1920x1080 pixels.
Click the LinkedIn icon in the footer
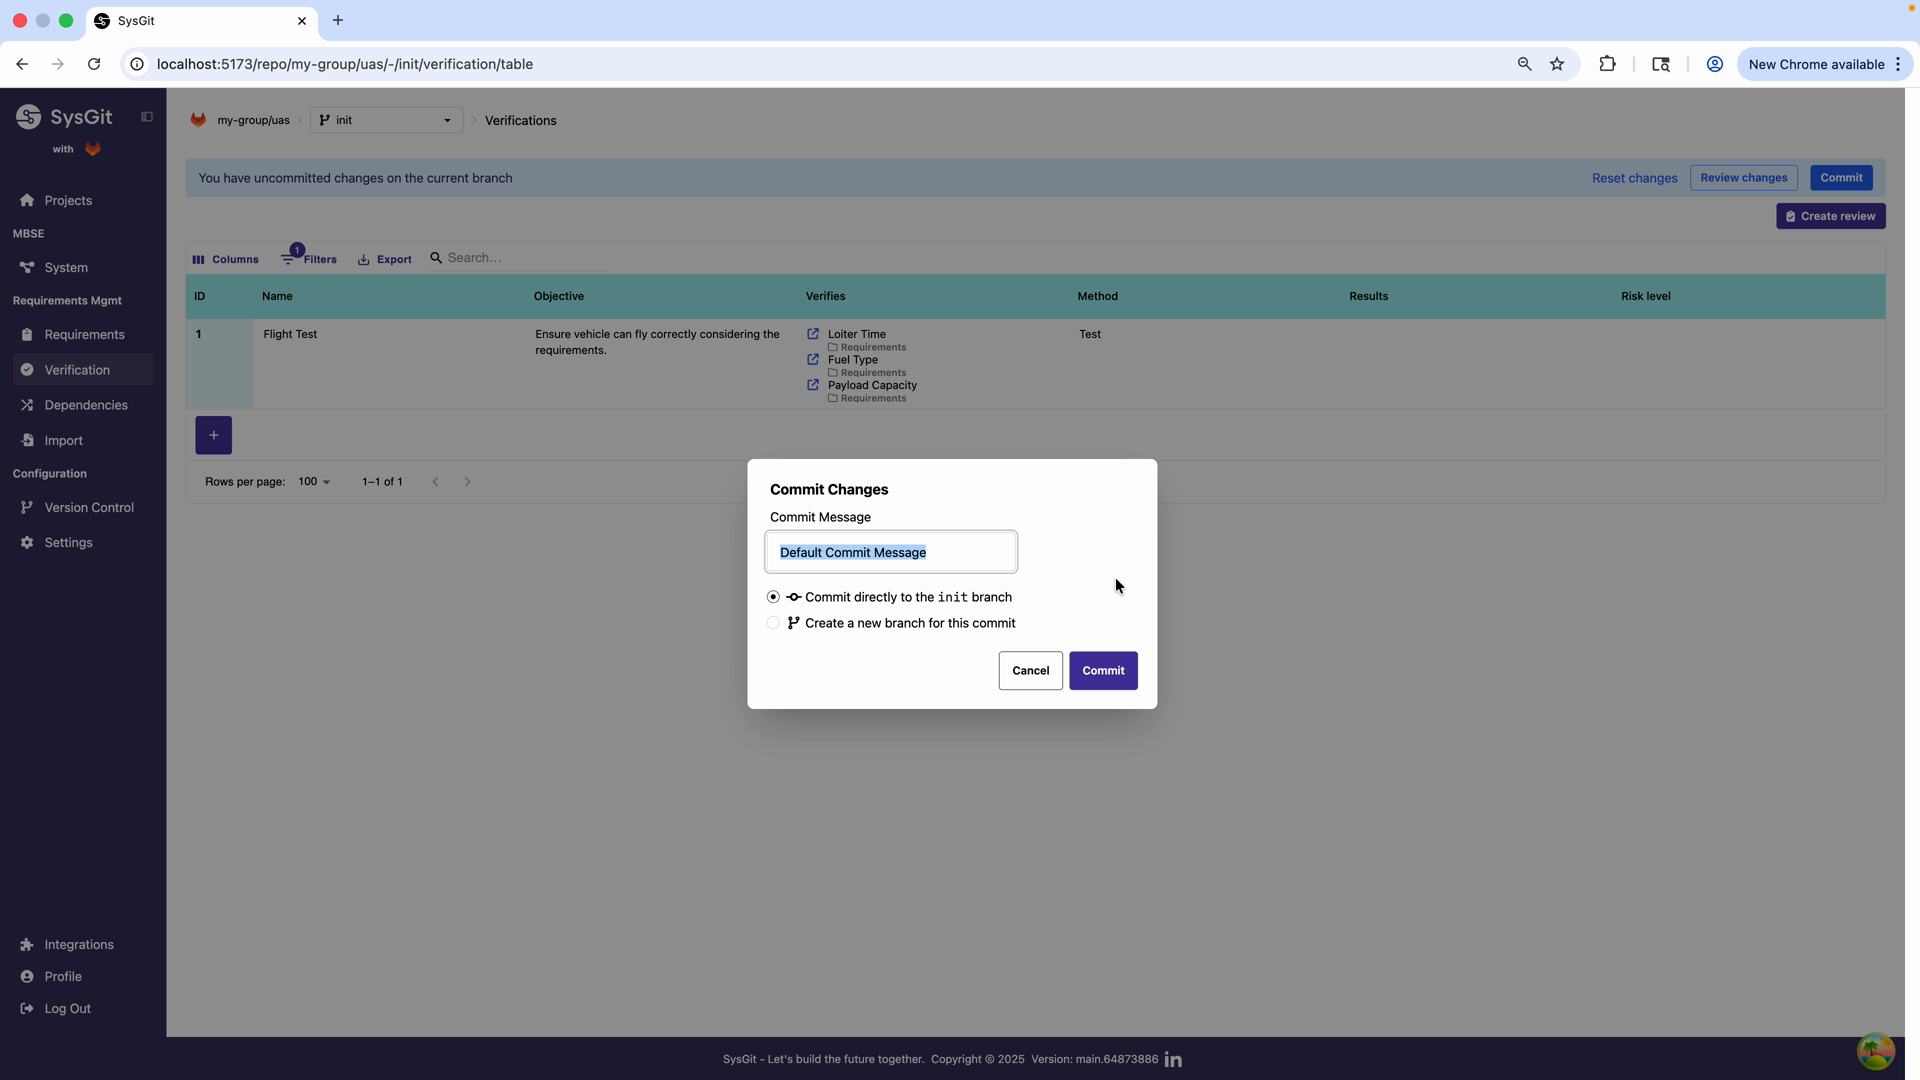point(1173,1059)
